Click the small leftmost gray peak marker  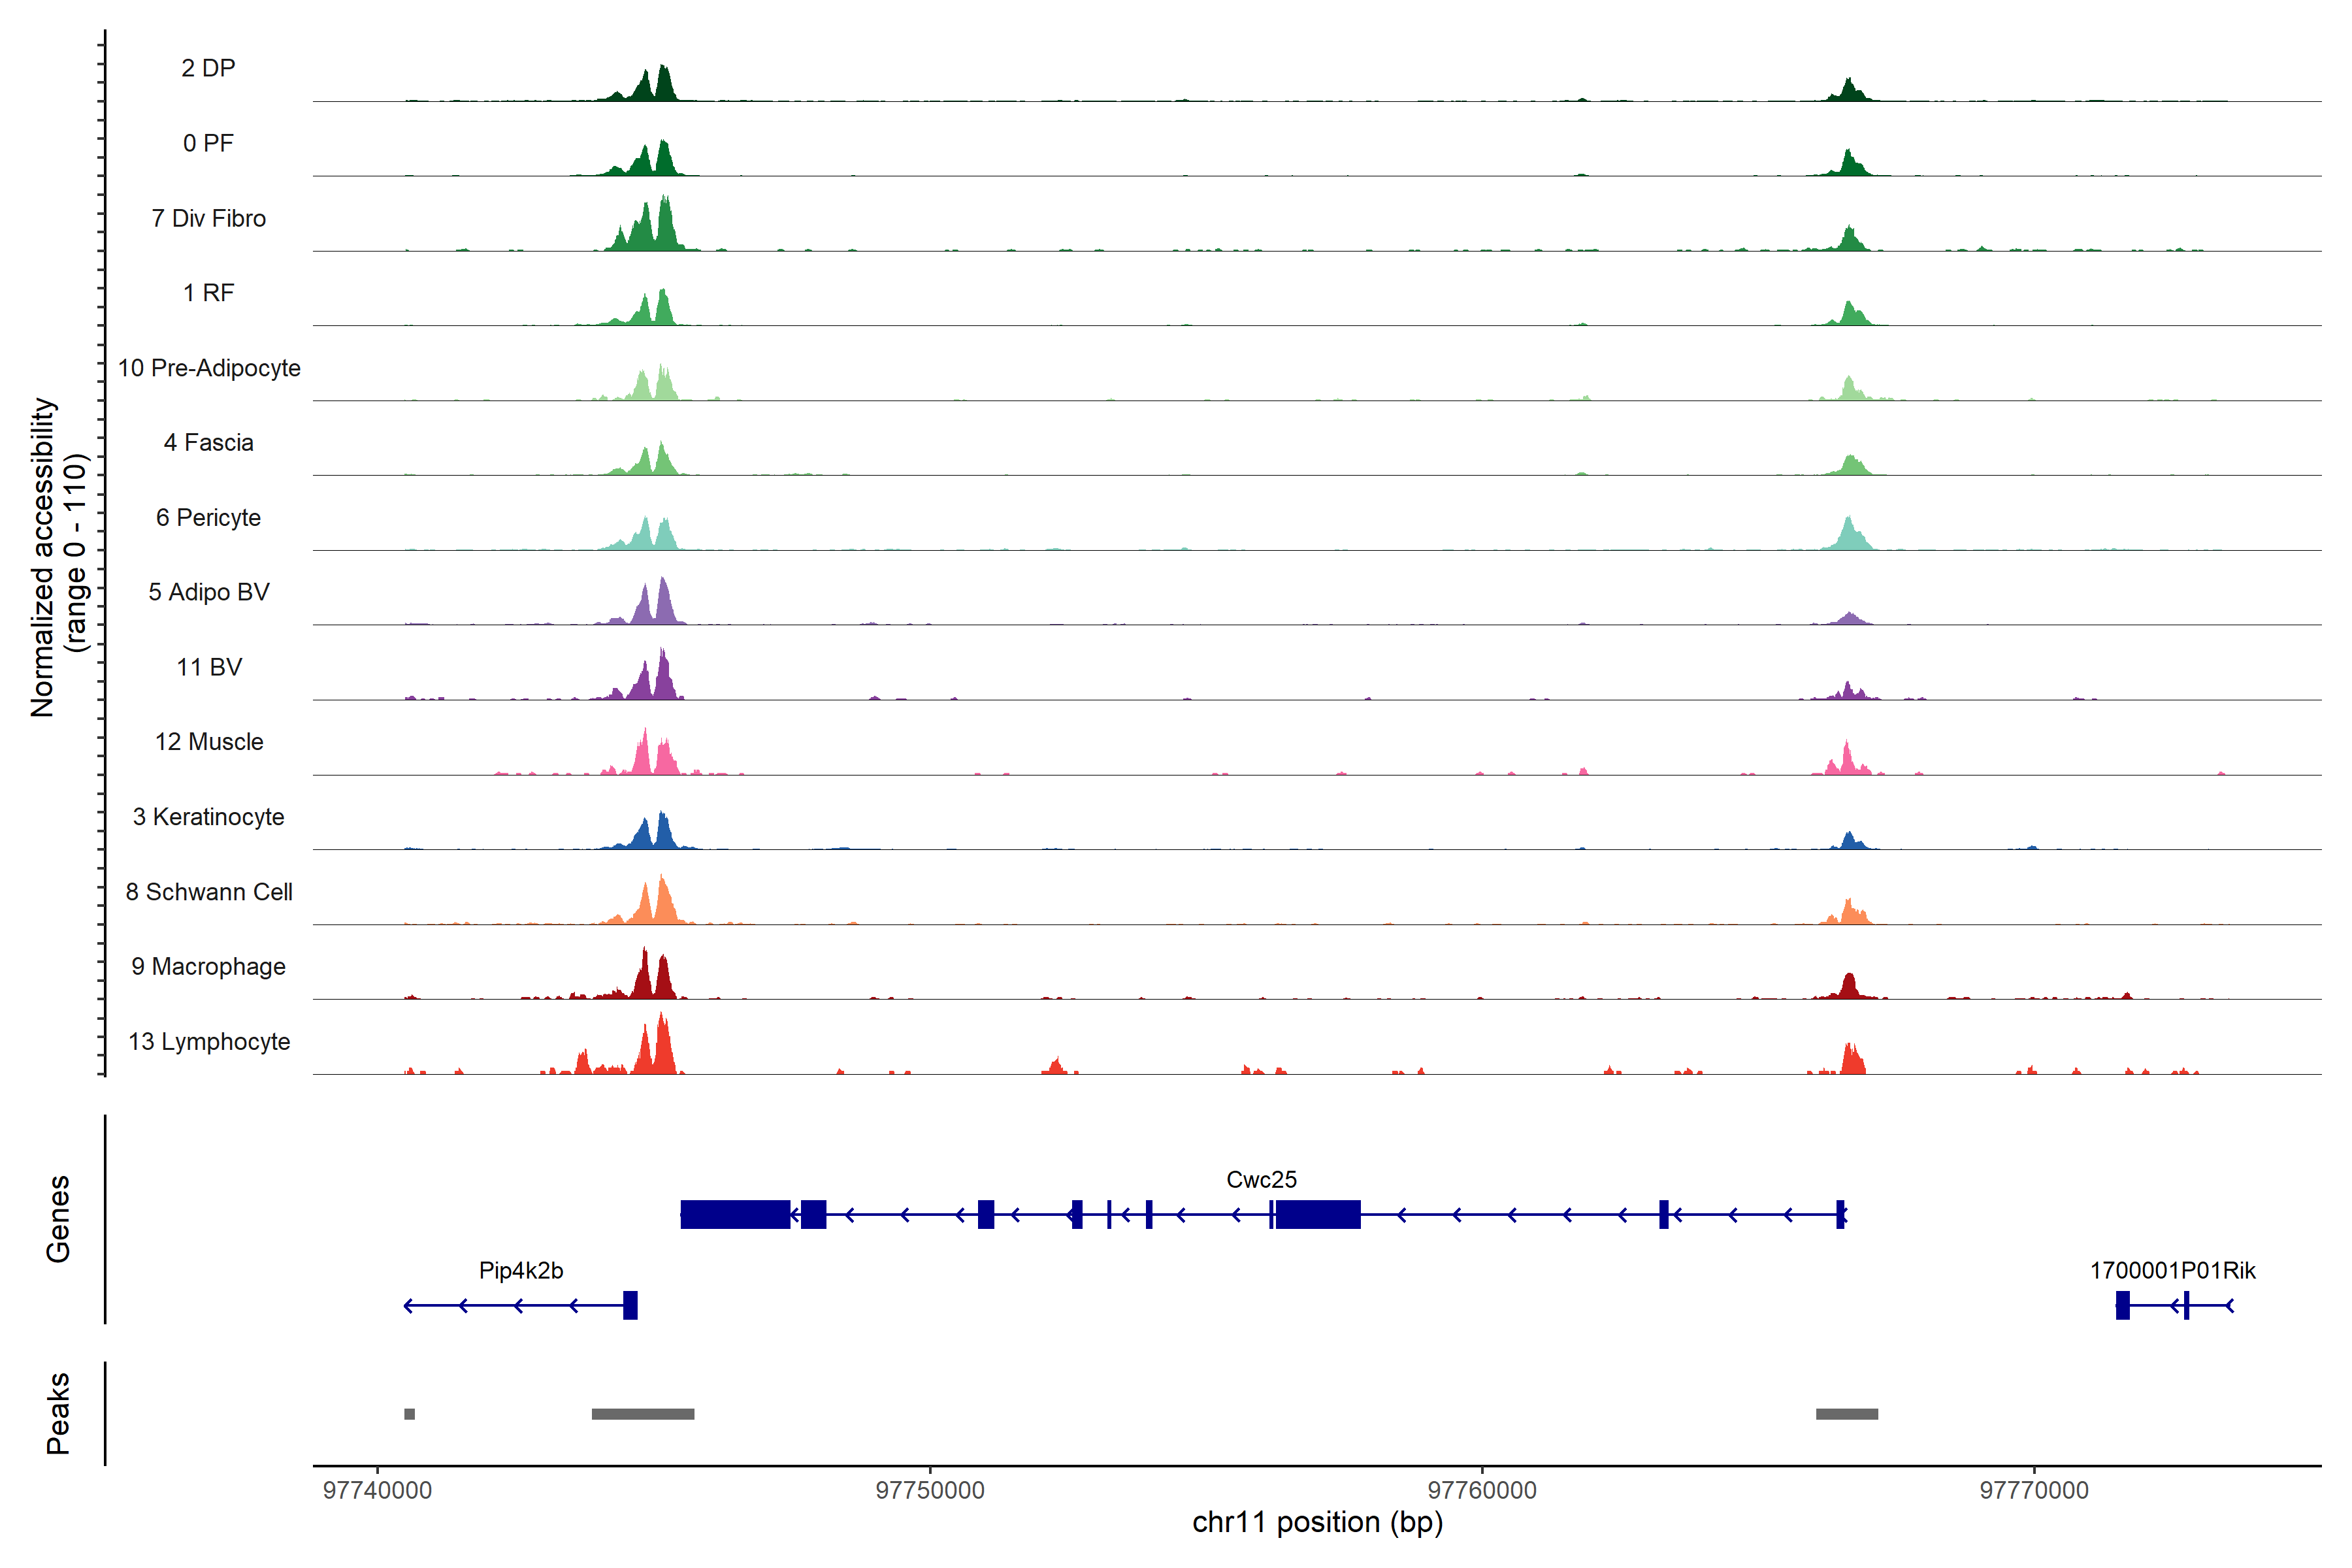409,1414
